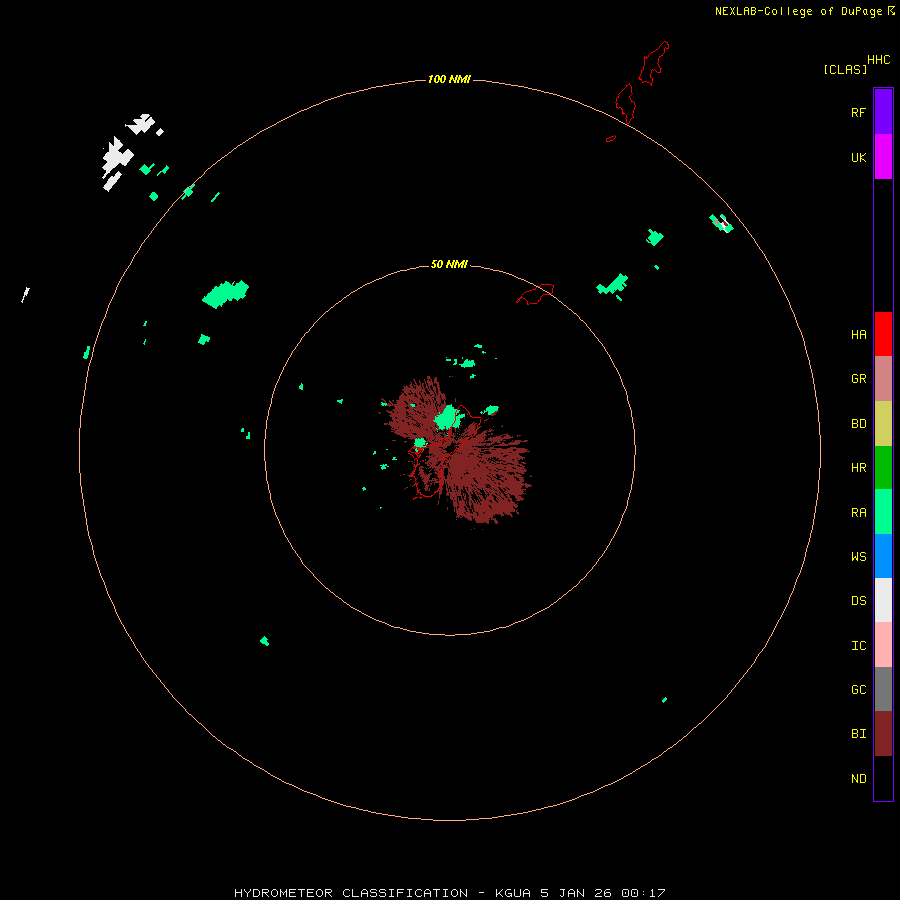Click the GC gray legend swatch
This screenshot has height=900, width=900.
pyautogui.click(x=883, y=689)
